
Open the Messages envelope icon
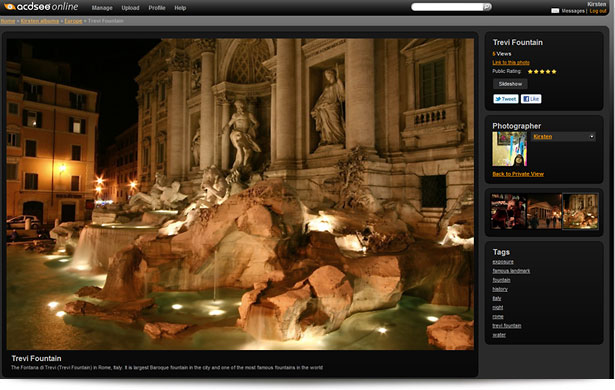555,11
